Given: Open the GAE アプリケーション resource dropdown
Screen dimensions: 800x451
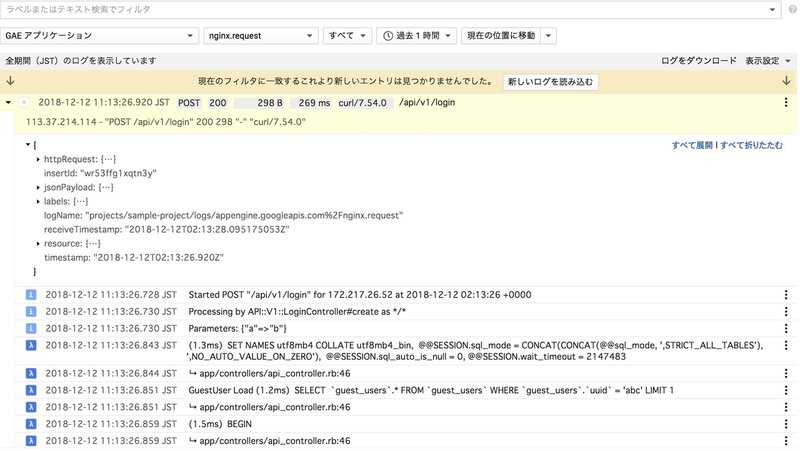Looking at the screenshot, I should 99,36.
